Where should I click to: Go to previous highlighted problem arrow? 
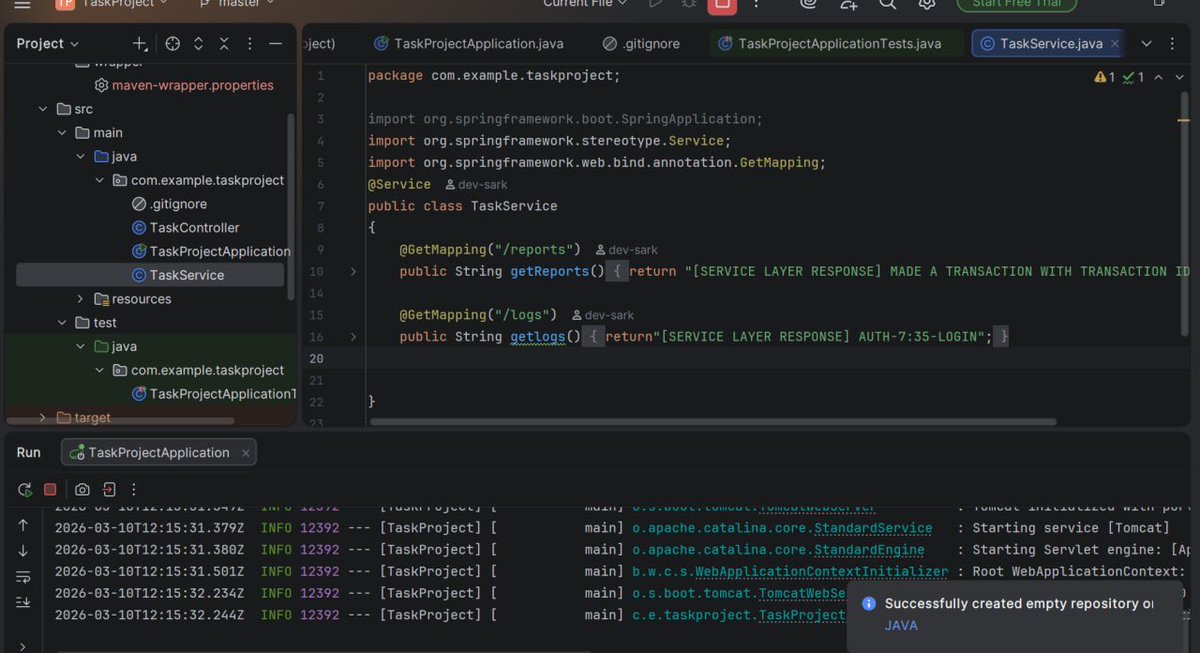pyautogui.click(x=1158, y=77)
